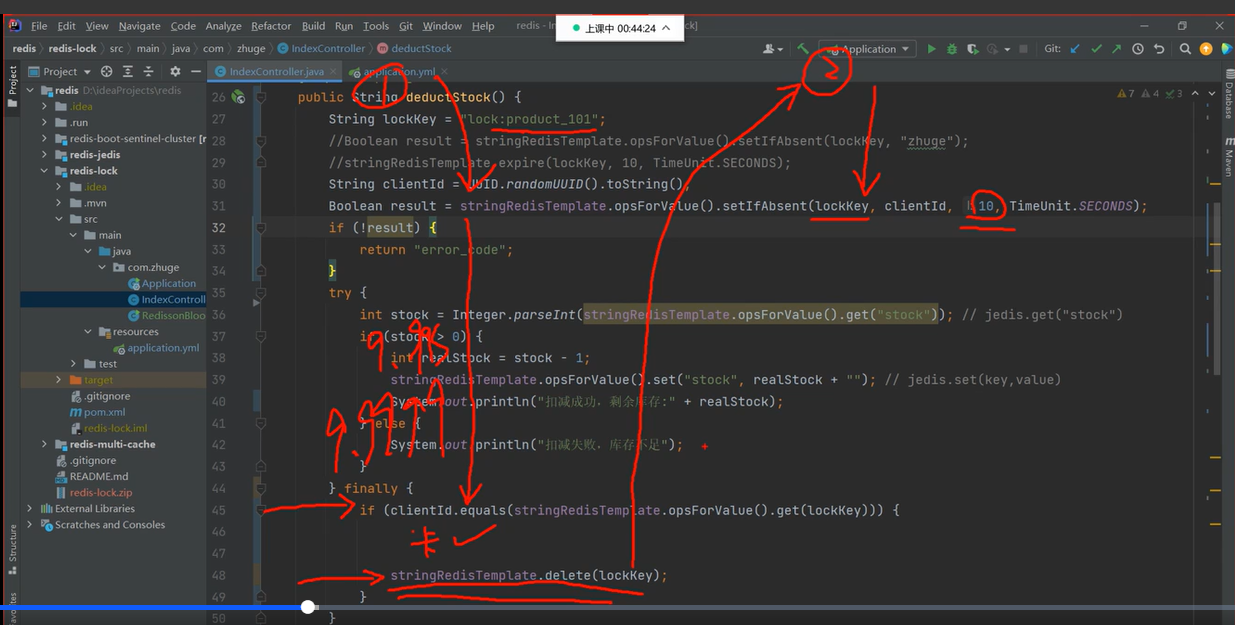The image size is (1235, 625).
Task: Click the orange IDE update icon
Action: pos(1206,49)
